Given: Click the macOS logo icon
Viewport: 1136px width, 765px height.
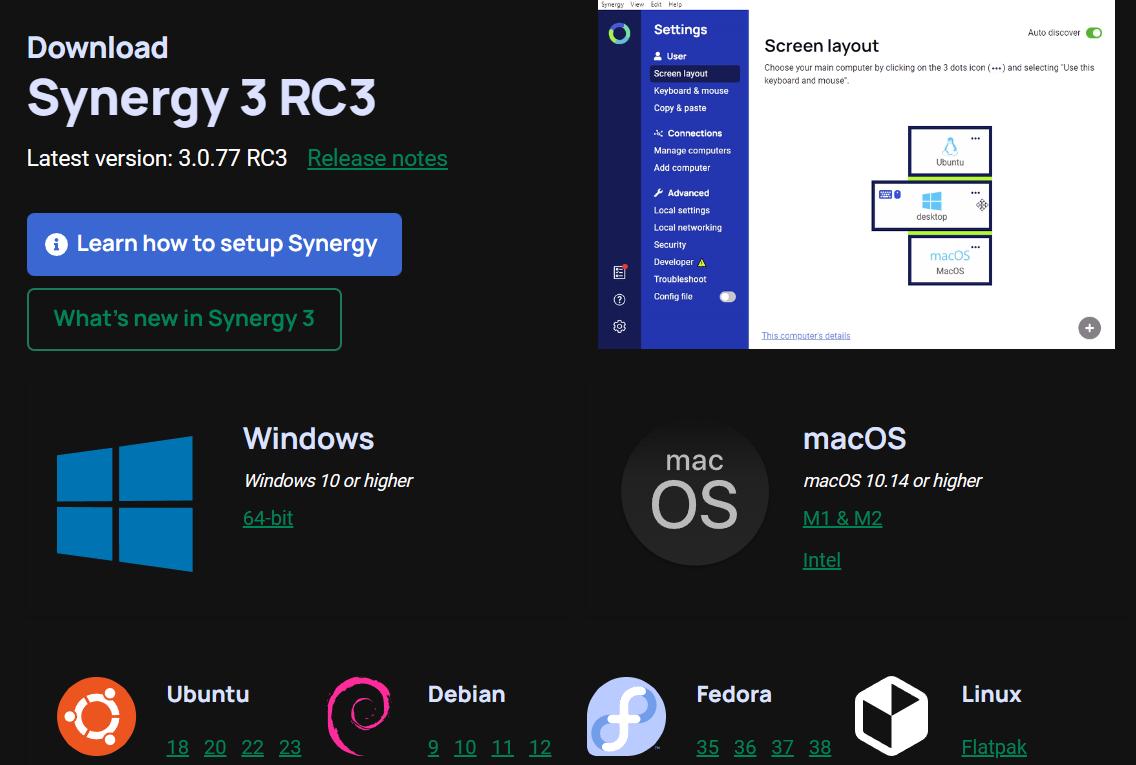Looking at the screenshot, I should pyautogui.click(x=694, y=493).
